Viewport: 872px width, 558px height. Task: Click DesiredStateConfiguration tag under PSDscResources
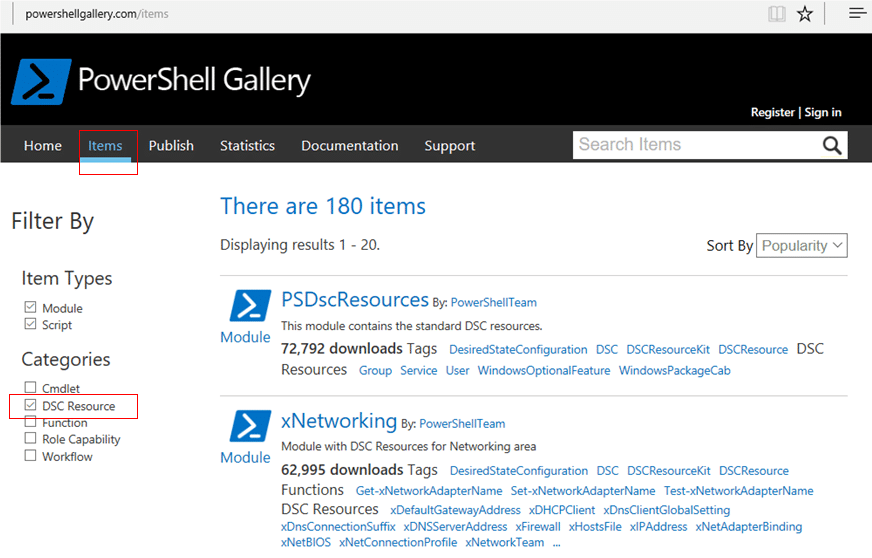click(x=518, y=350)
